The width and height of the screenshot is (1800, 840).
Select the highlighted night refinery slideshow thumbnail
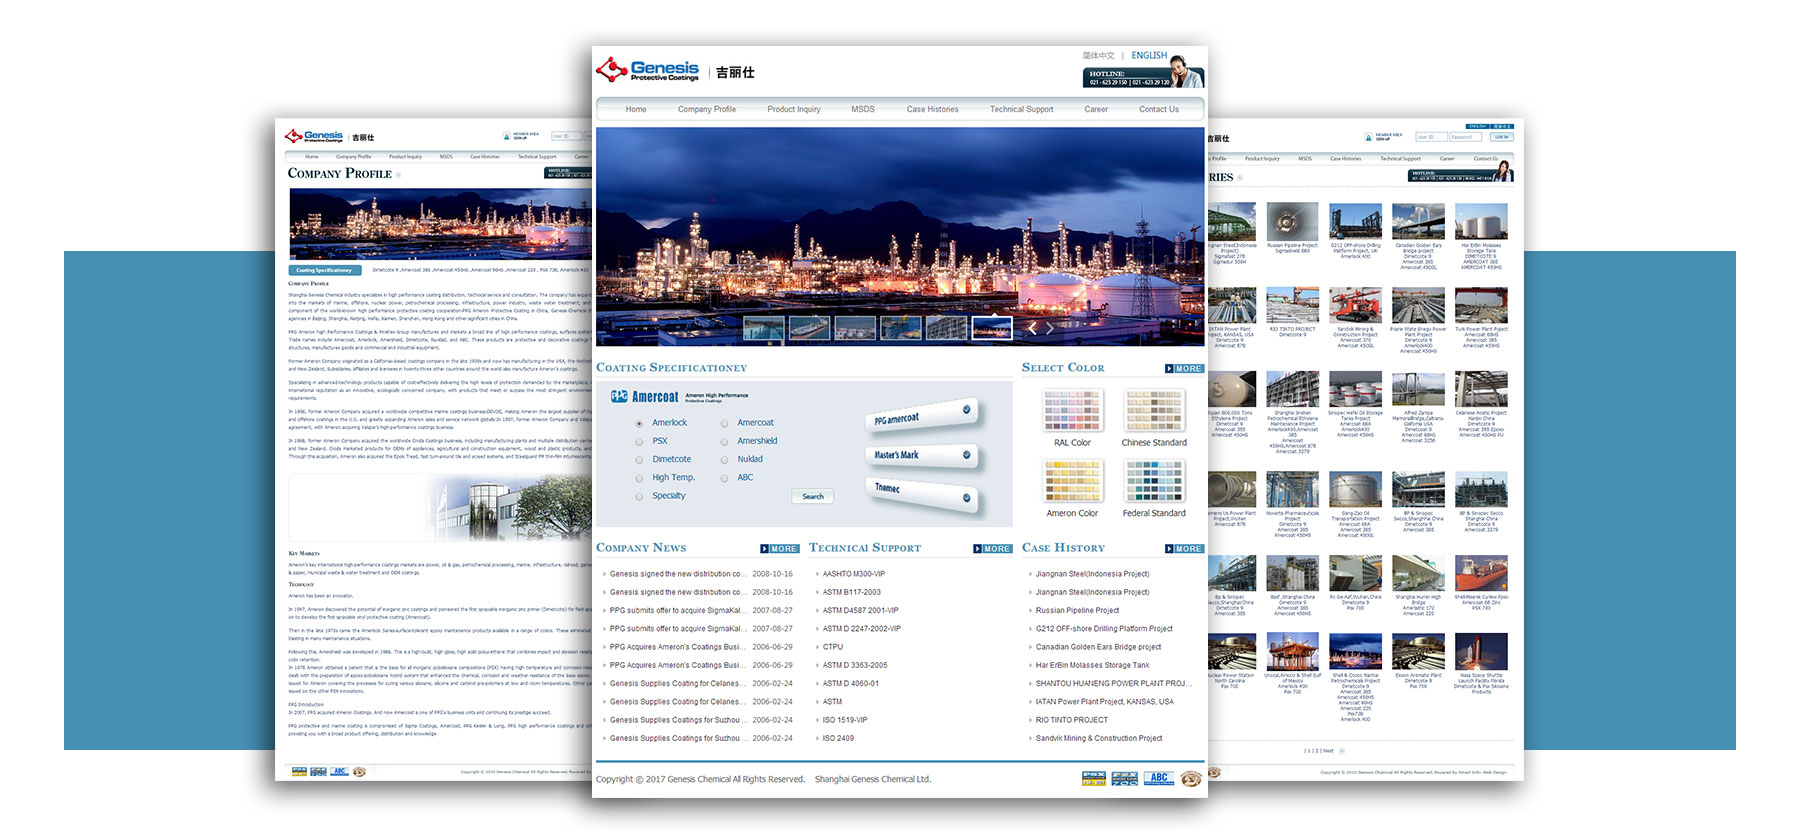tap(992, 327)
